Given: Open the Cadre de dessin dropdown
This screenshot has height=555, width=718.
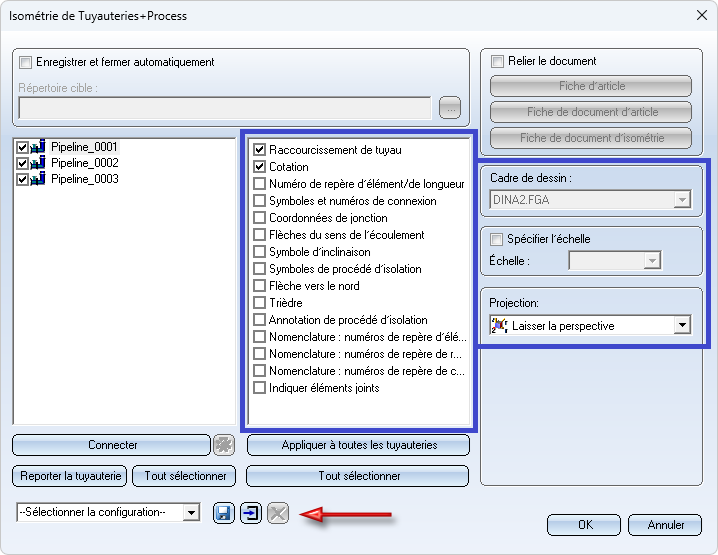Looking at the screenshot, I should tap(682, 200).
